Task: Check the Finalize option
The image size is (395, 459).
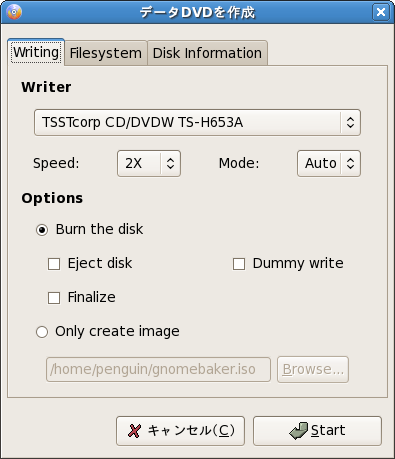Action: tap(54, 298)
